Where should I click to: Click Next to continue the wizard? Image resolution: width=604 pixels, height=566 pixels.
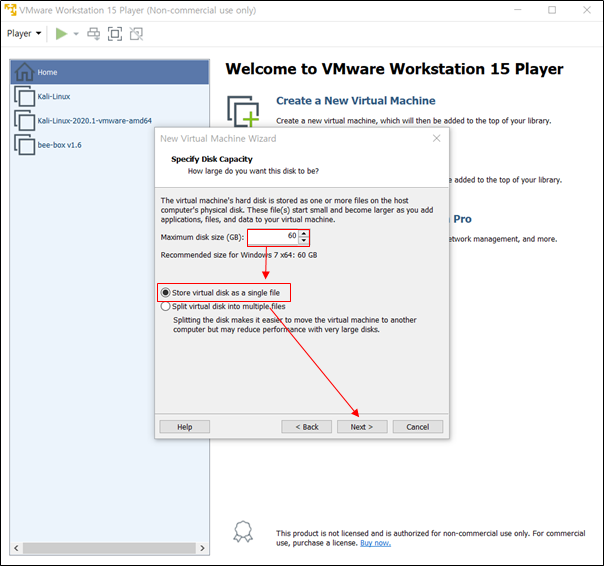point(362,427)
